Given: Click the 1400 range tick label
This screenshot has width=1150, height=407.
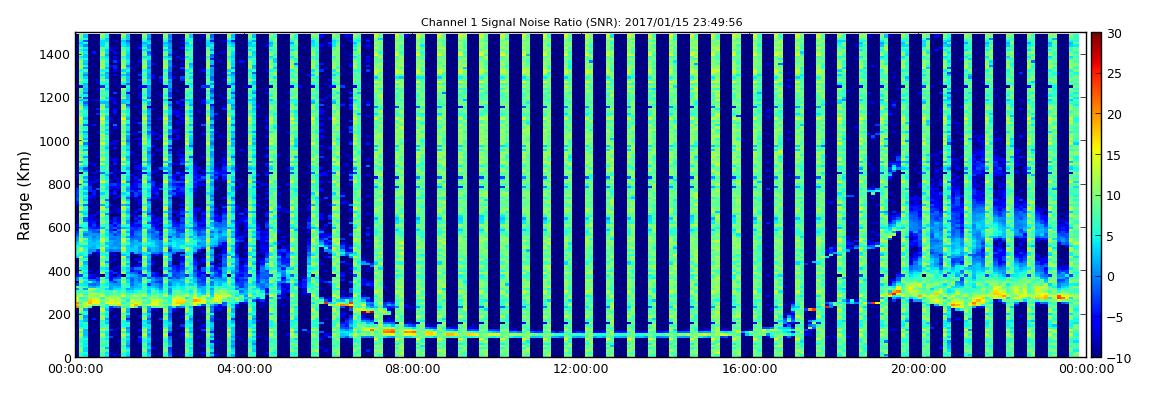Looking at the screenshot, I should tap(54, 55).
